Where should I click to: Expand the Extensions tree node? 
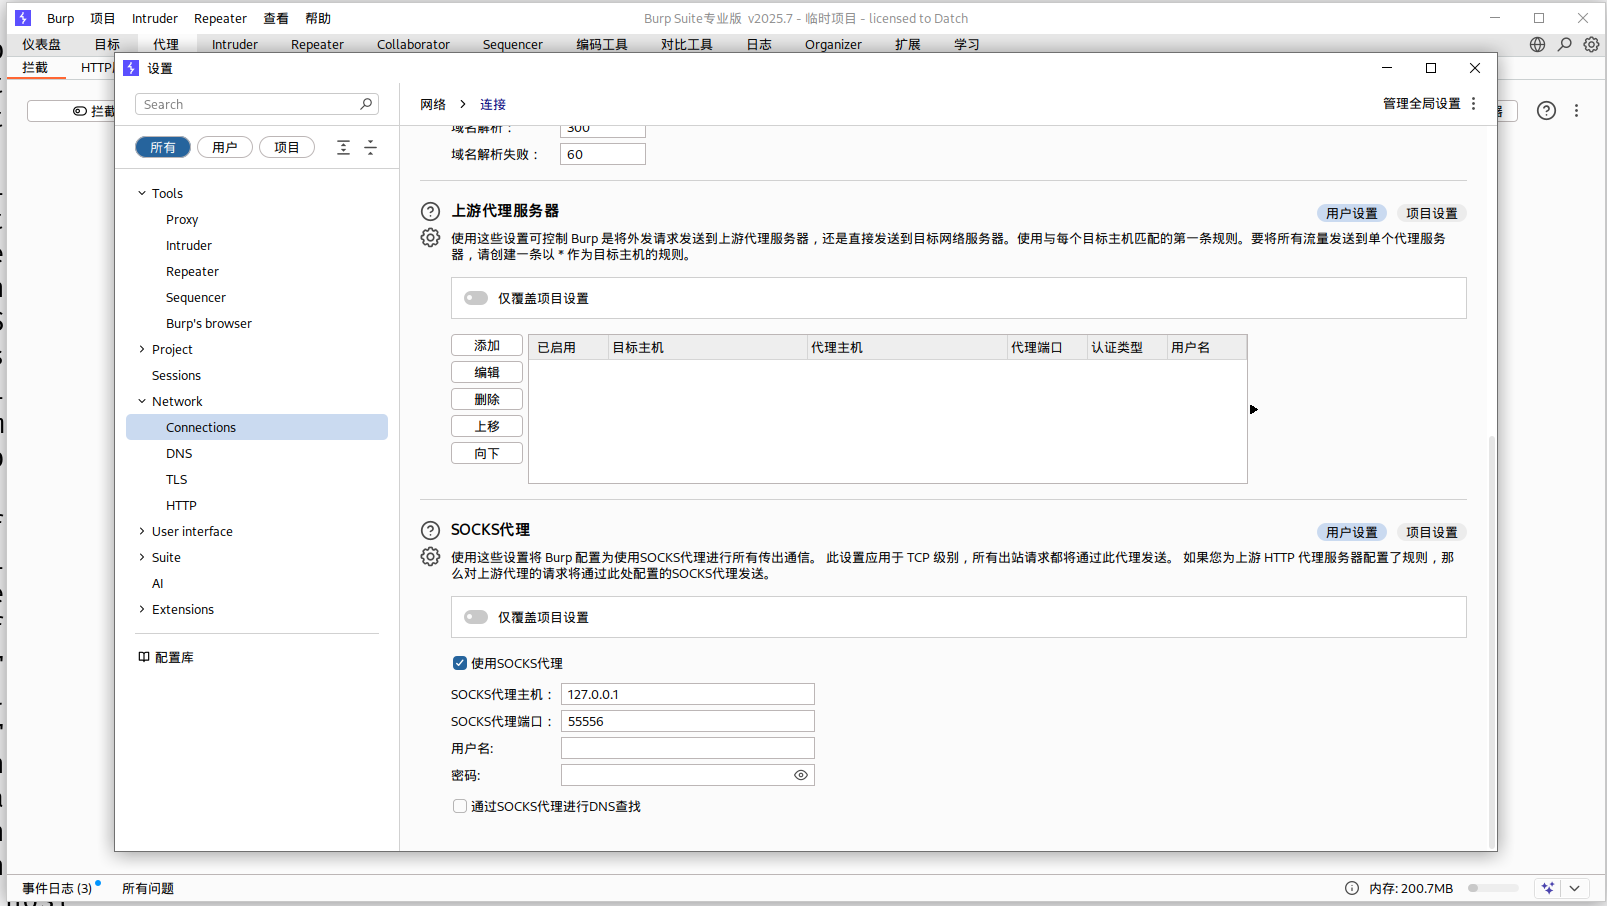tap(142, 609)
